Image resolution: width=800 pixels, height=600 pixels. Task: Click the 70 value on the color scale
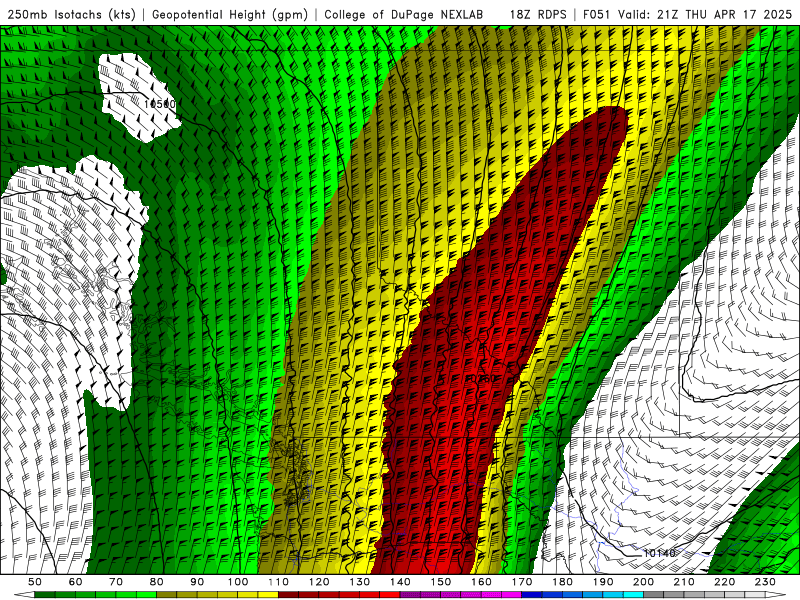(x=116, y=582)
